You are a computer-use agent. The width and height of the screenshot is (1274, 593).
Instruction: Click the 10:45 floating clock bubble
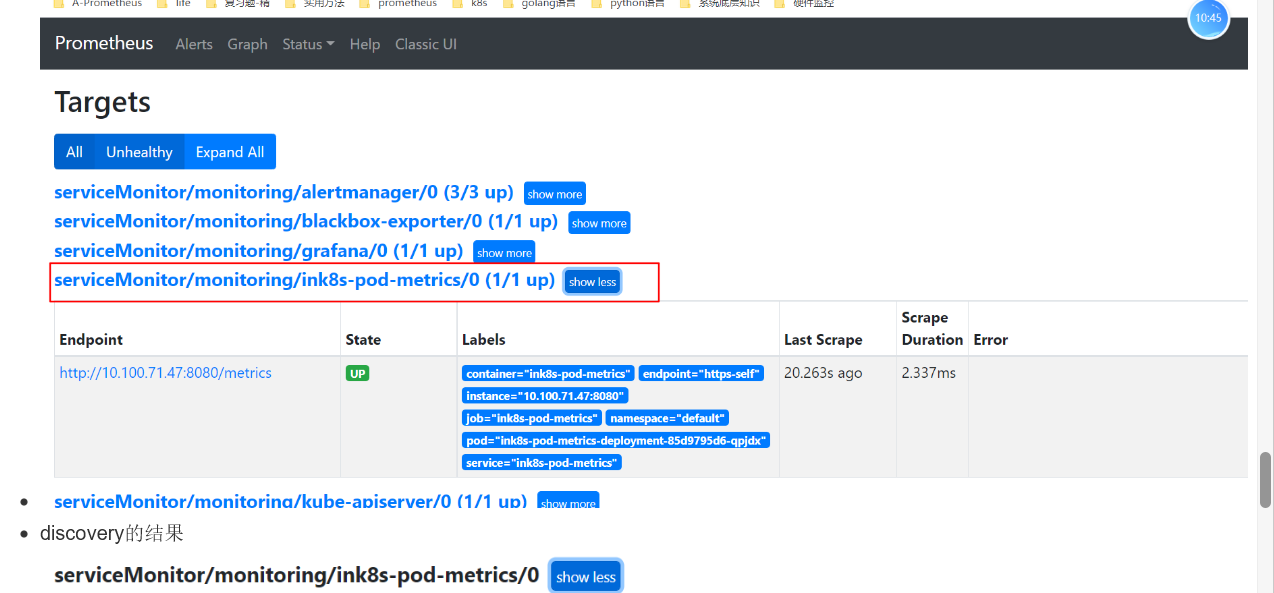1208,18
